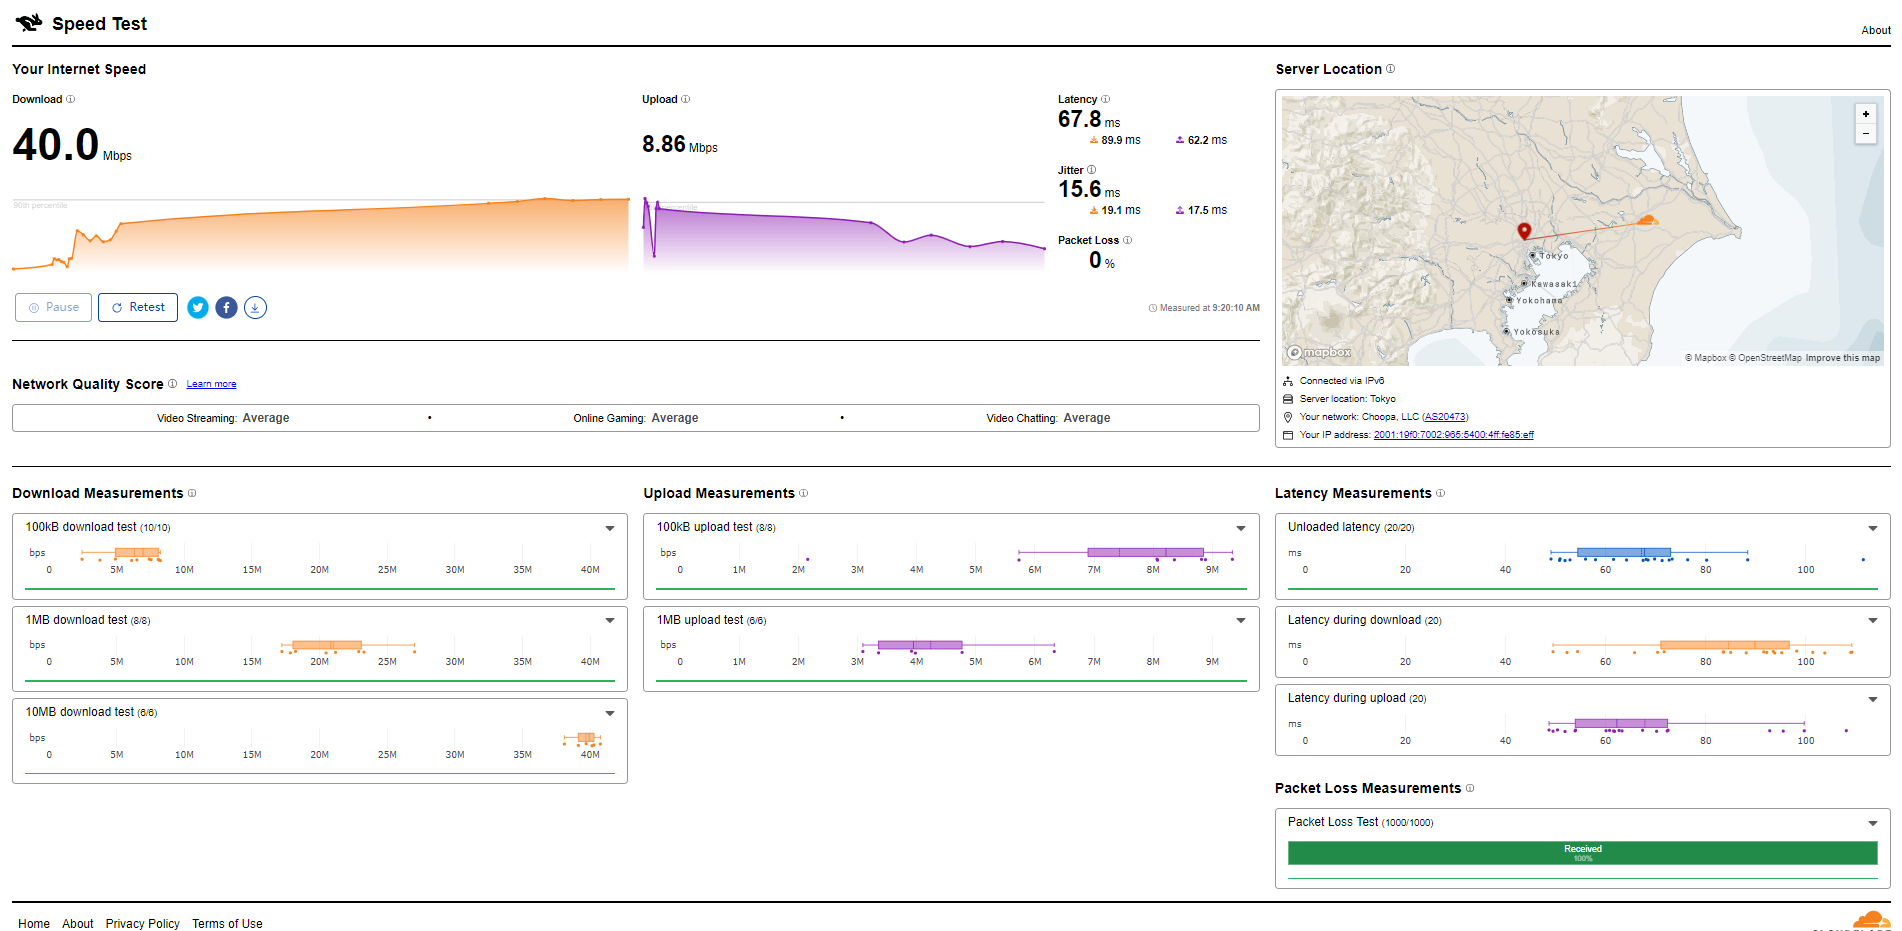The height and width of the screenshot is (931, 1902).
Task: Click the download results icon
Action: [x=256, y=308]
